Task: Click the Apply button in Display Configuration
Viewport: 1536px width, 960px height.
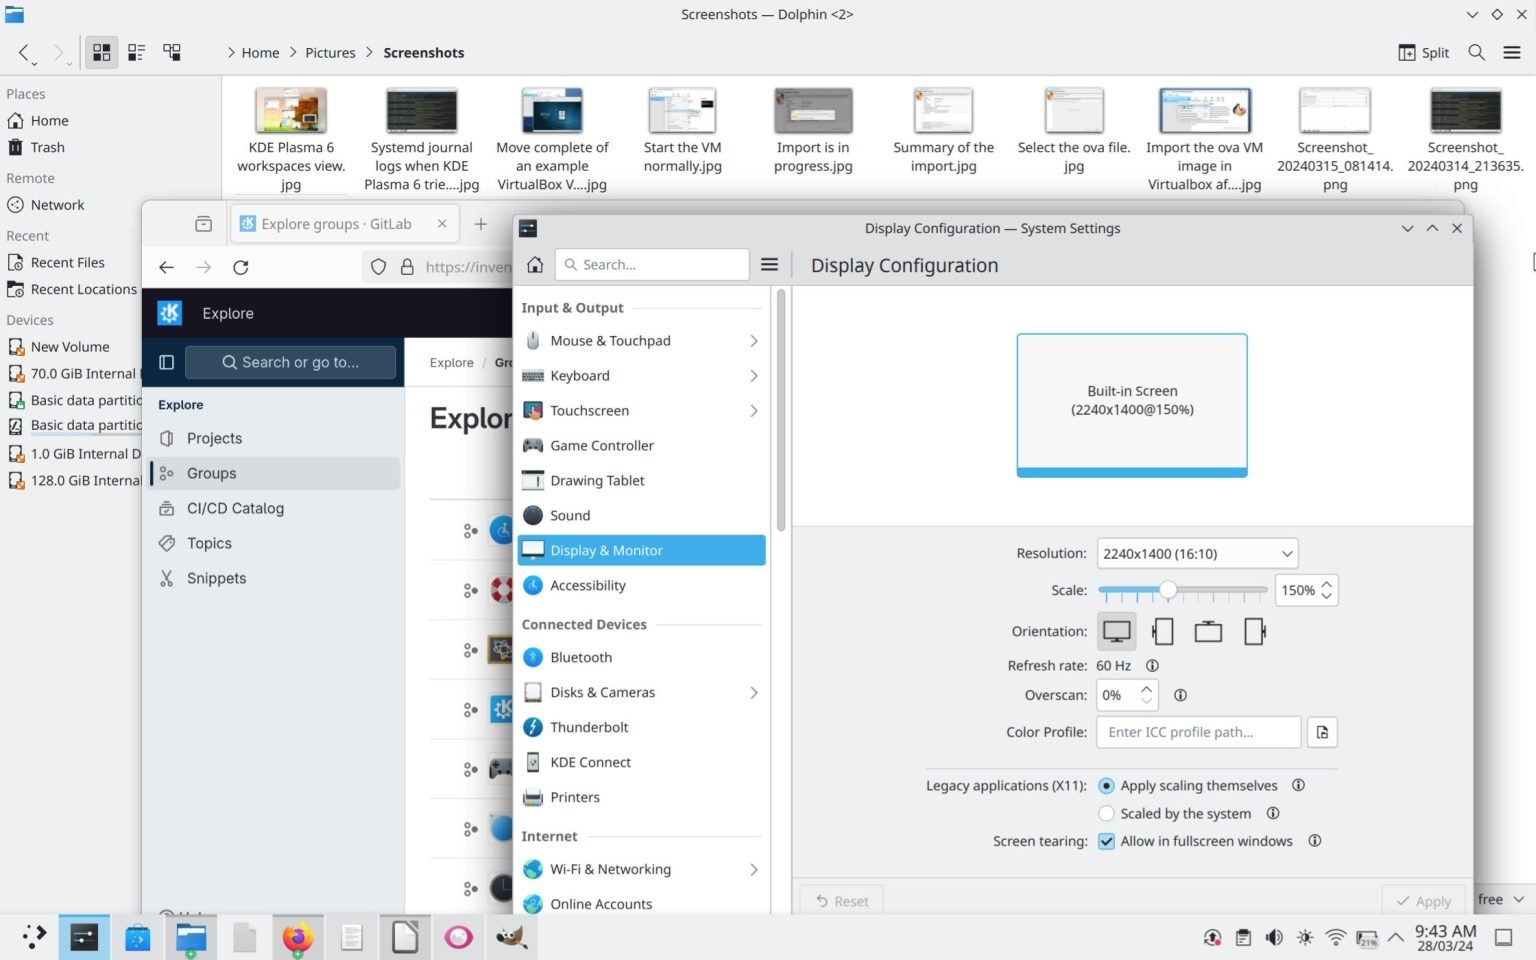Action: 1424,900
